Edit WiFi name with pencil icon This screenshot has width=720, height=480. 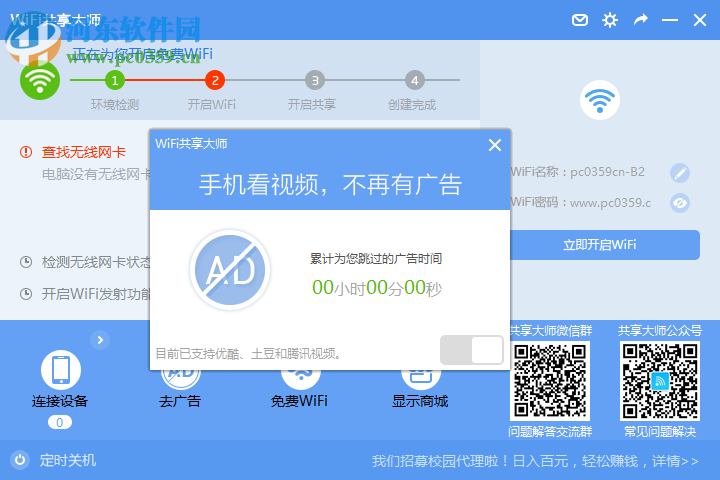point(680,173)
